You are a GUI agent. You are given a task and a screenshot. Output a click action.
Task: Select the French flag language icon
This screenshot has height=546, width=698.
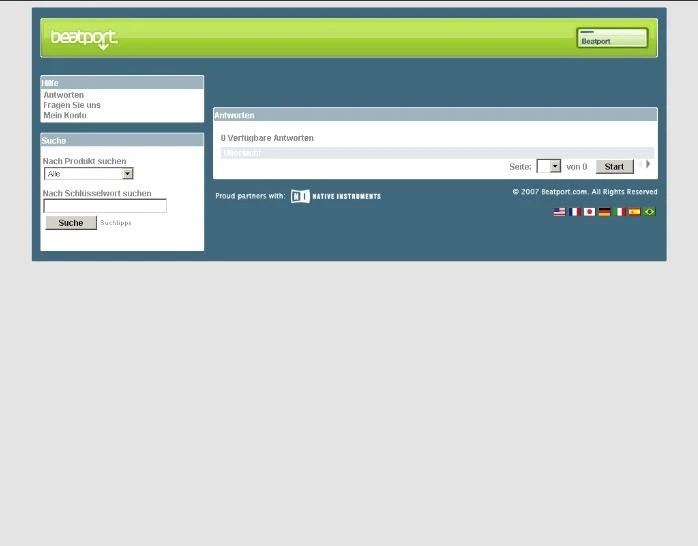pyautogui.click(x=574, y=212)
